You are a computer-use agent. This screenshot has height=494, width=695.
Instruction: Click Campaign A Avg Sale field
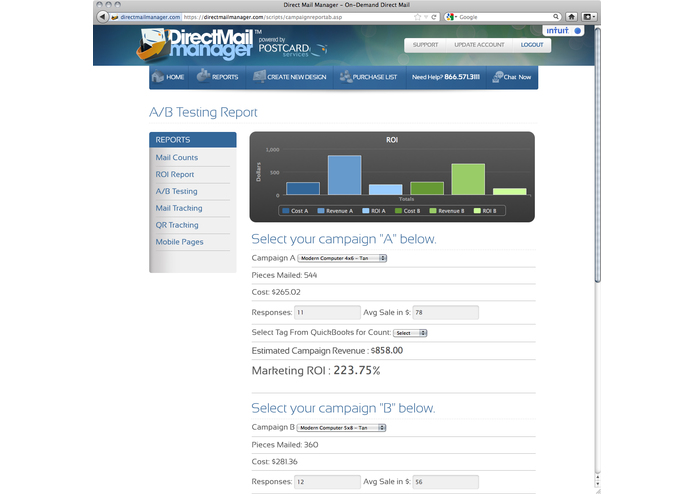445,312
